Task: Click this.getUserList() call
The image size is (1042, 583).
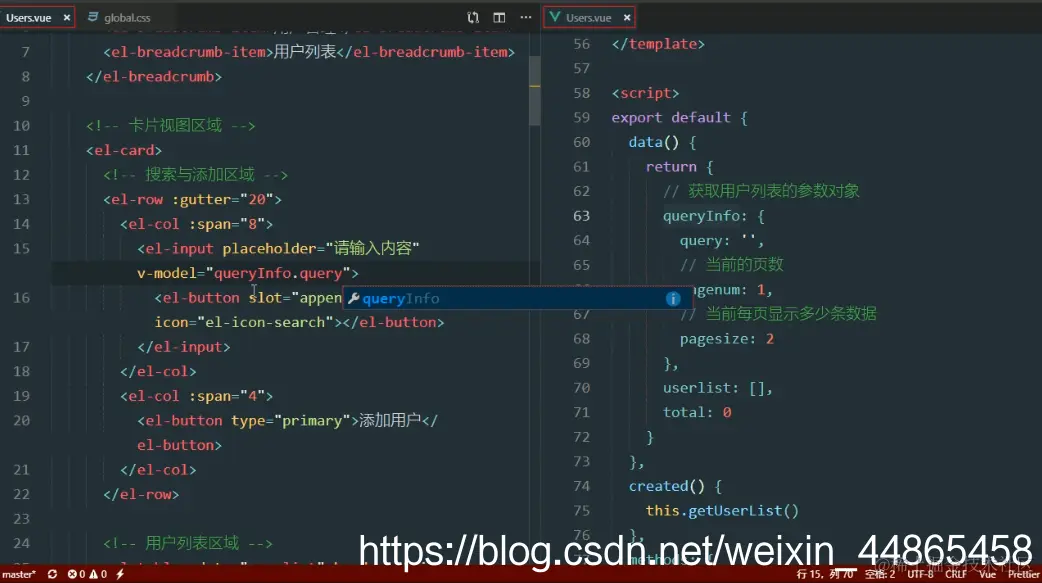Action: (722, 511)
